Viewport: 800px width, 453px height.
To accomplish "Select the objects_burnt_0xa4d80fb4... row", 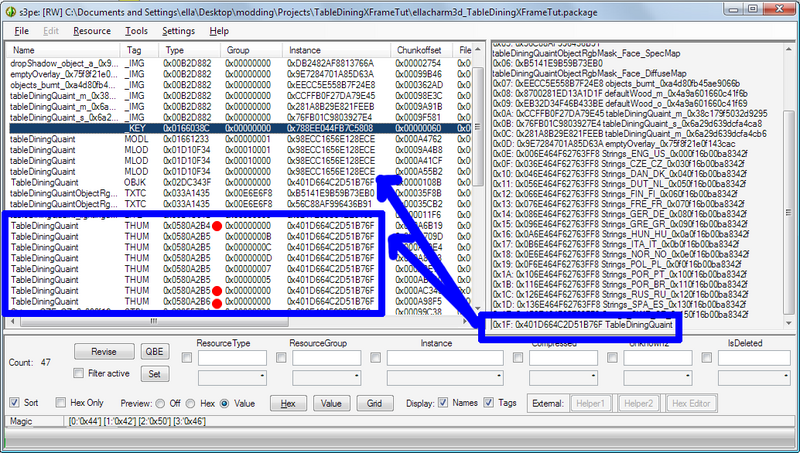I will pos(240,85).
